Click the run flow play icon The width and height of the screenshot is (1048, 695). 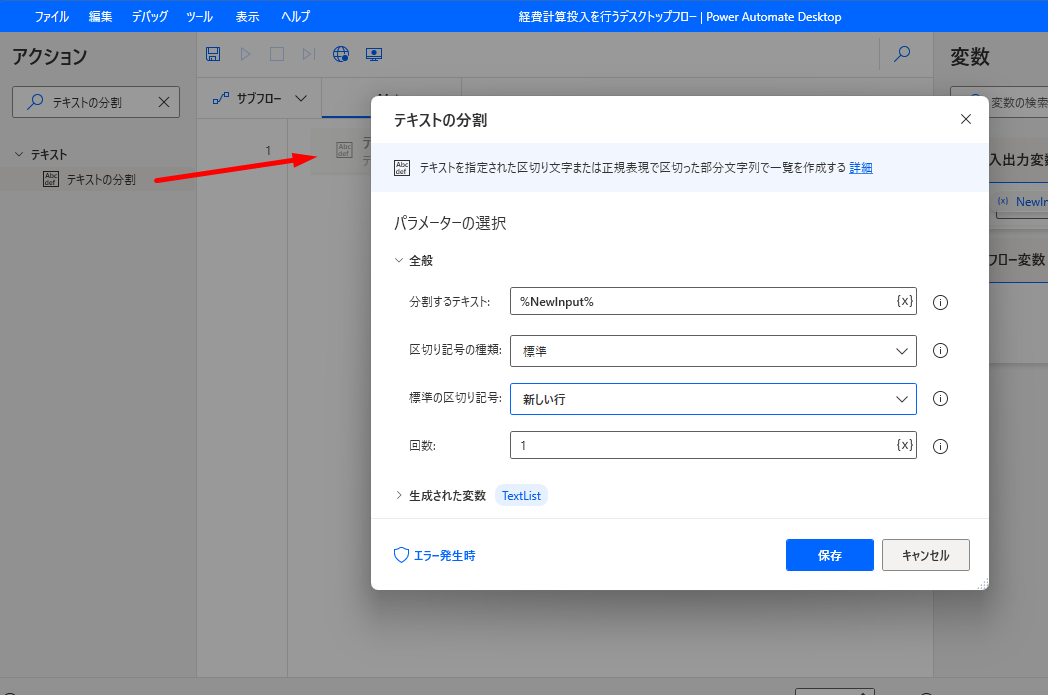point(245,54)
